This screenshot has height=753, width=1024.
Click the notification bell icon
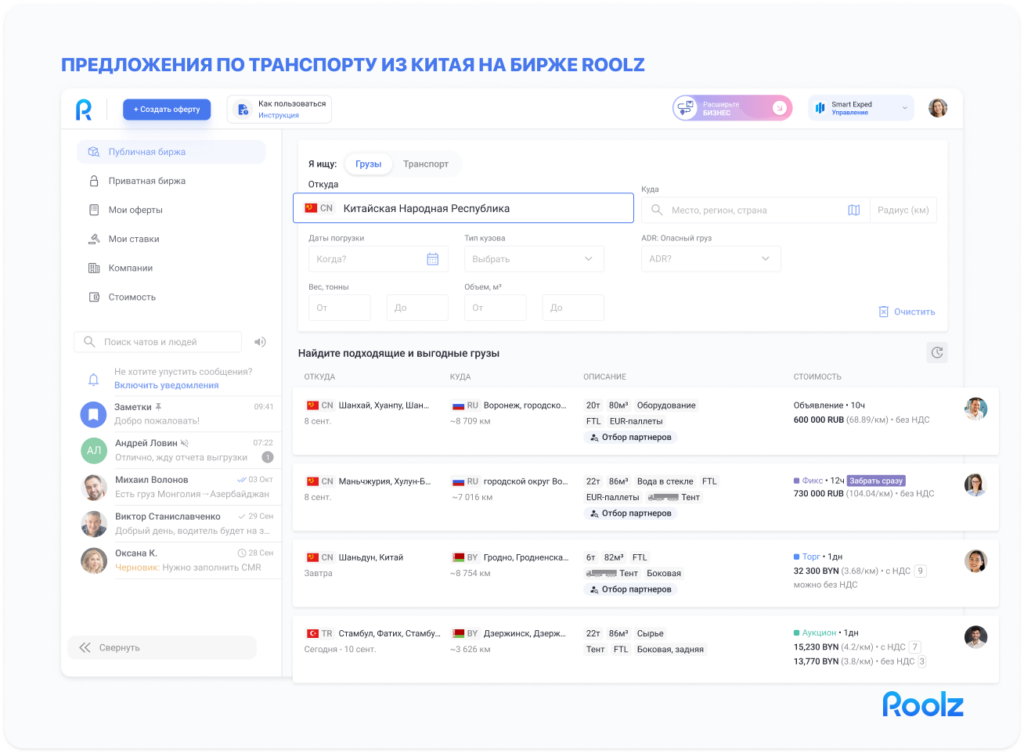coord(93,379)
